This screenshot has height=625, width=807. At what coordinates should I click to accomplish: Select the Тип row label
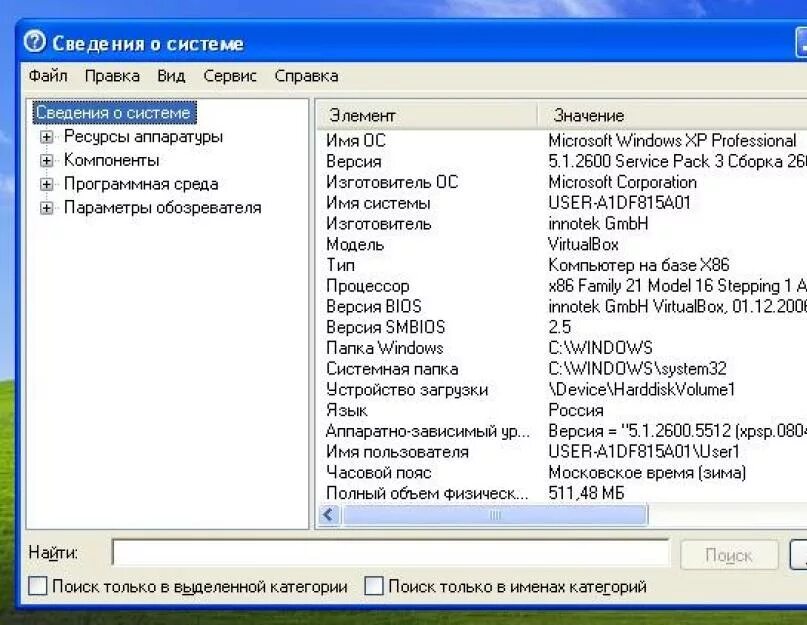340,265
